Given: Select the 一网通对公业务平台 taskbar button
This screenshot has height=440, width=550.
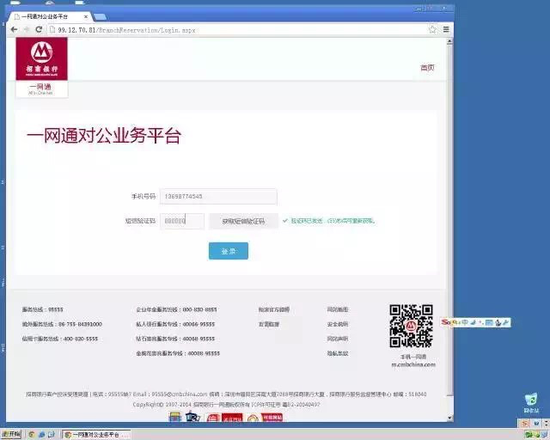Looking at the screenshot, I should coord(96,435).
